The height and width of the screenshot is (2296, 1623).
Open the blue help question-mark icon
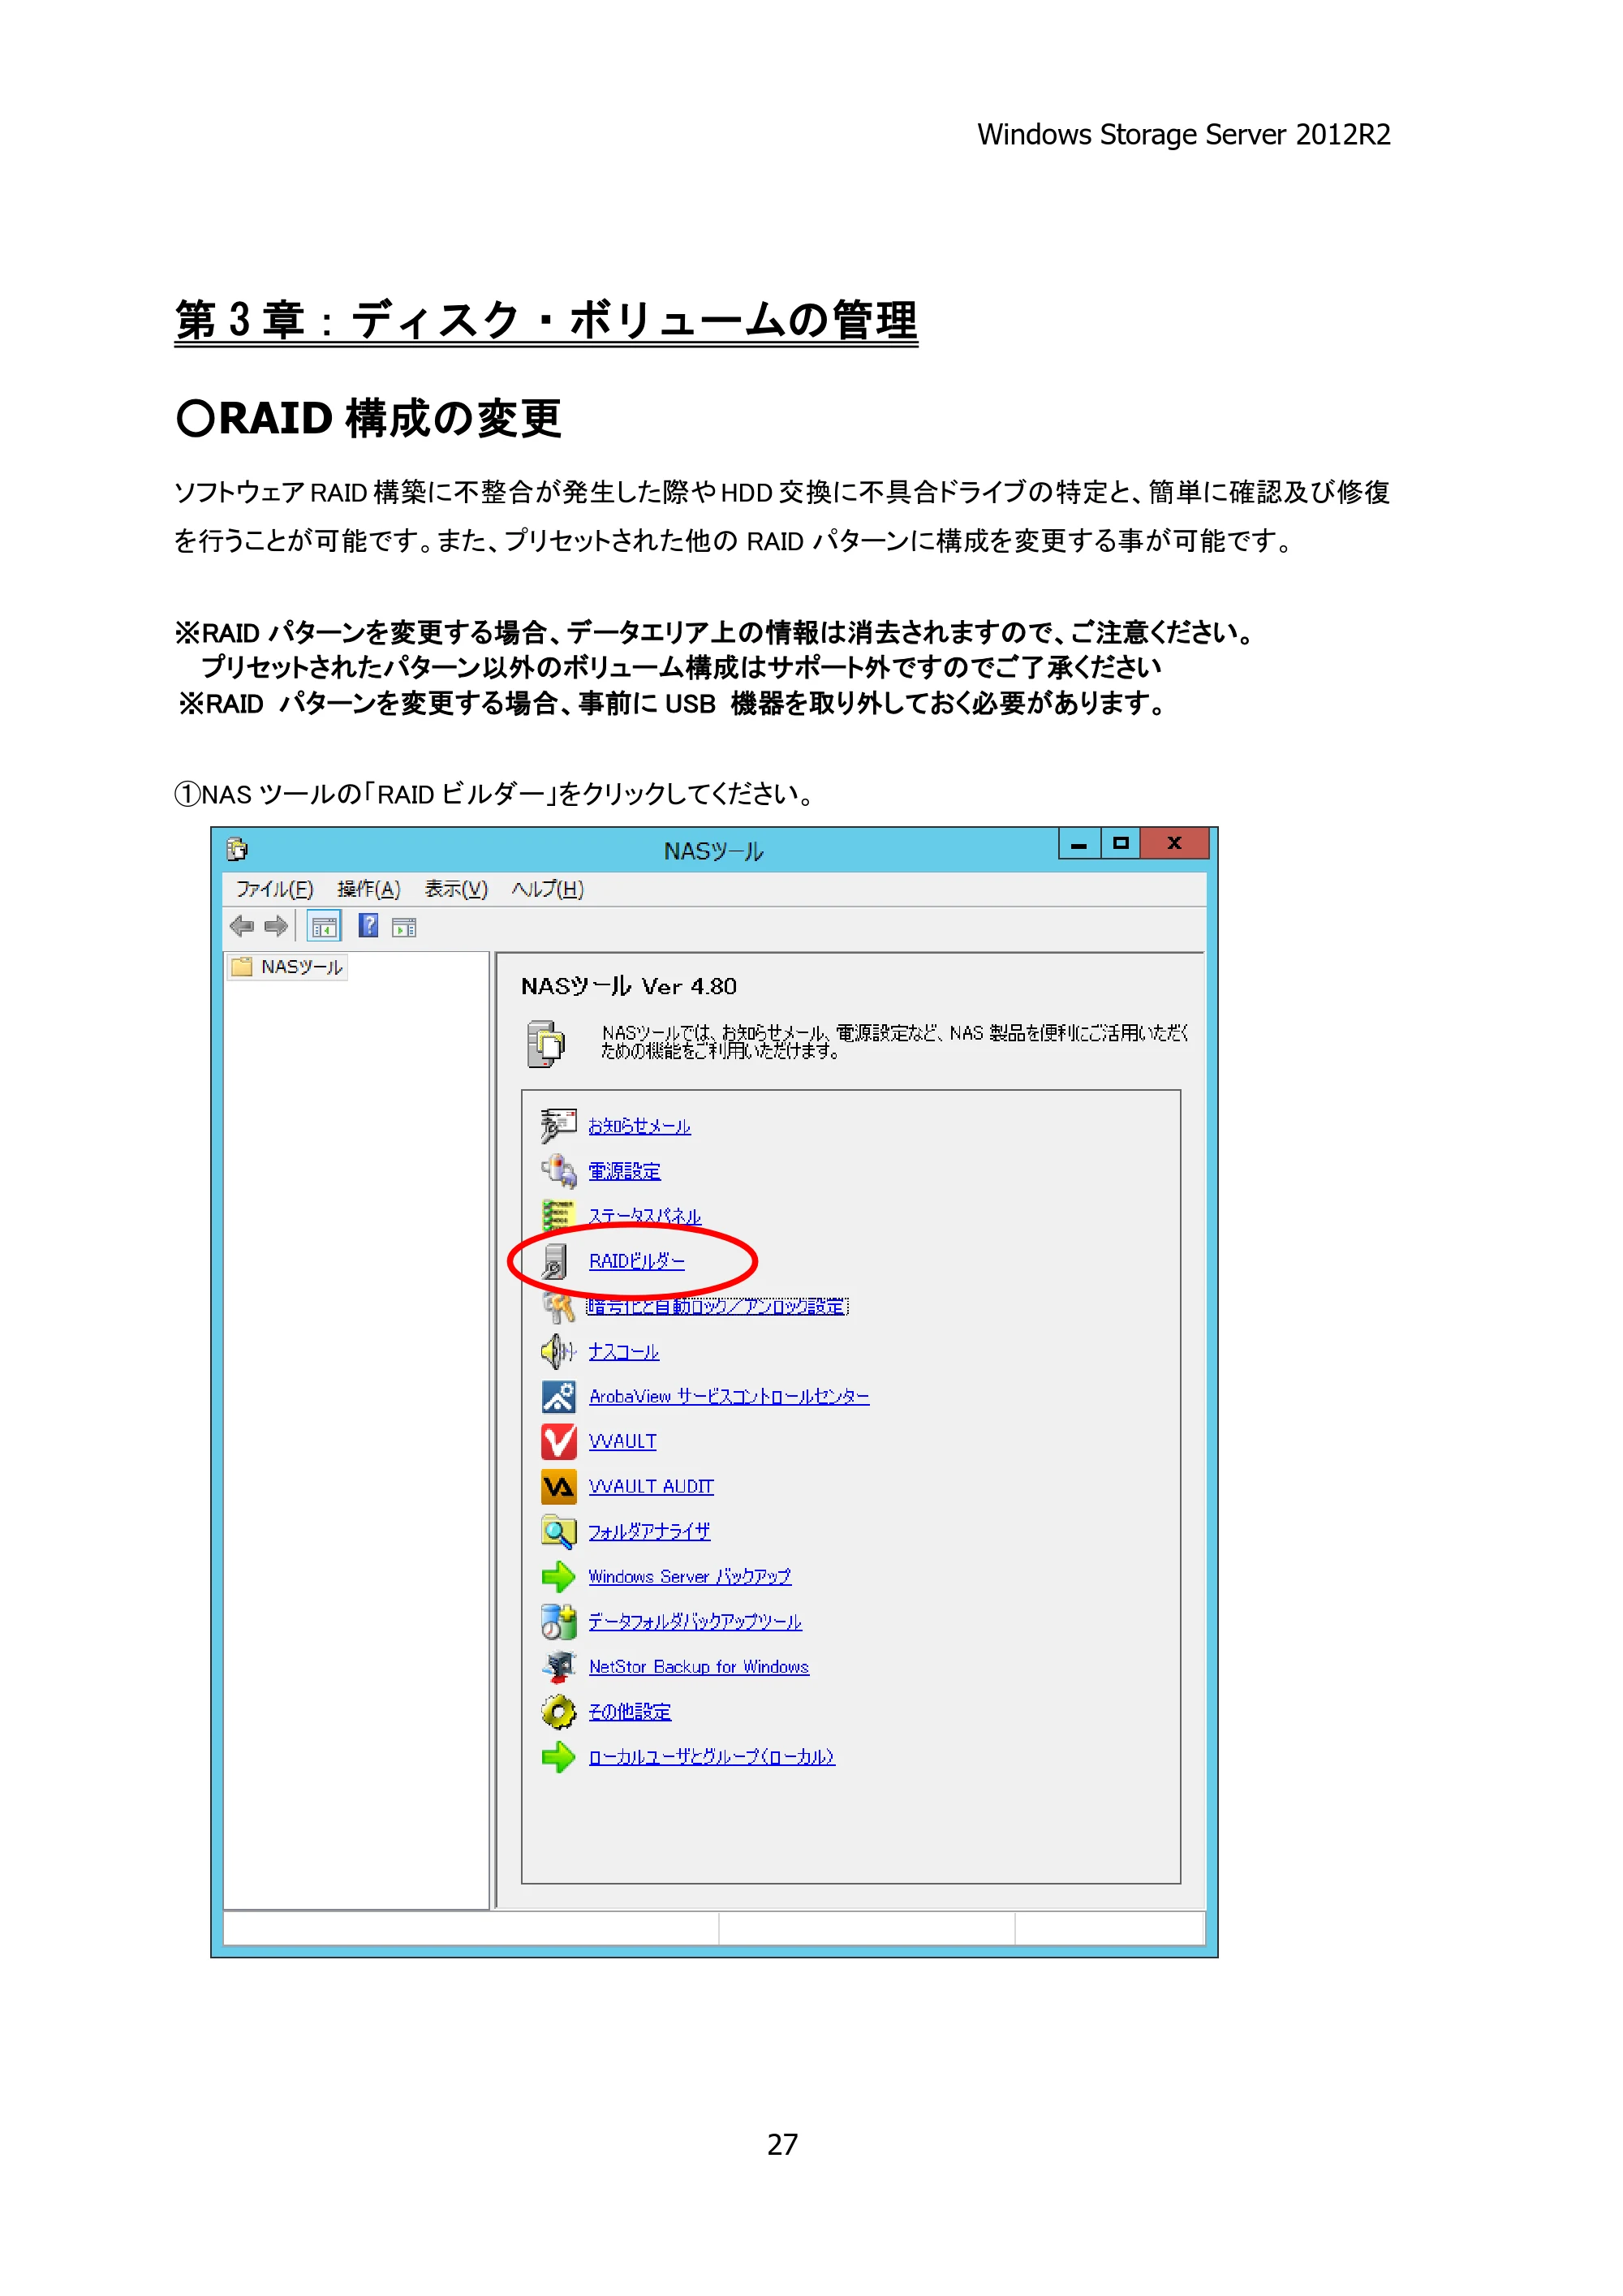(x=369, y=926)
